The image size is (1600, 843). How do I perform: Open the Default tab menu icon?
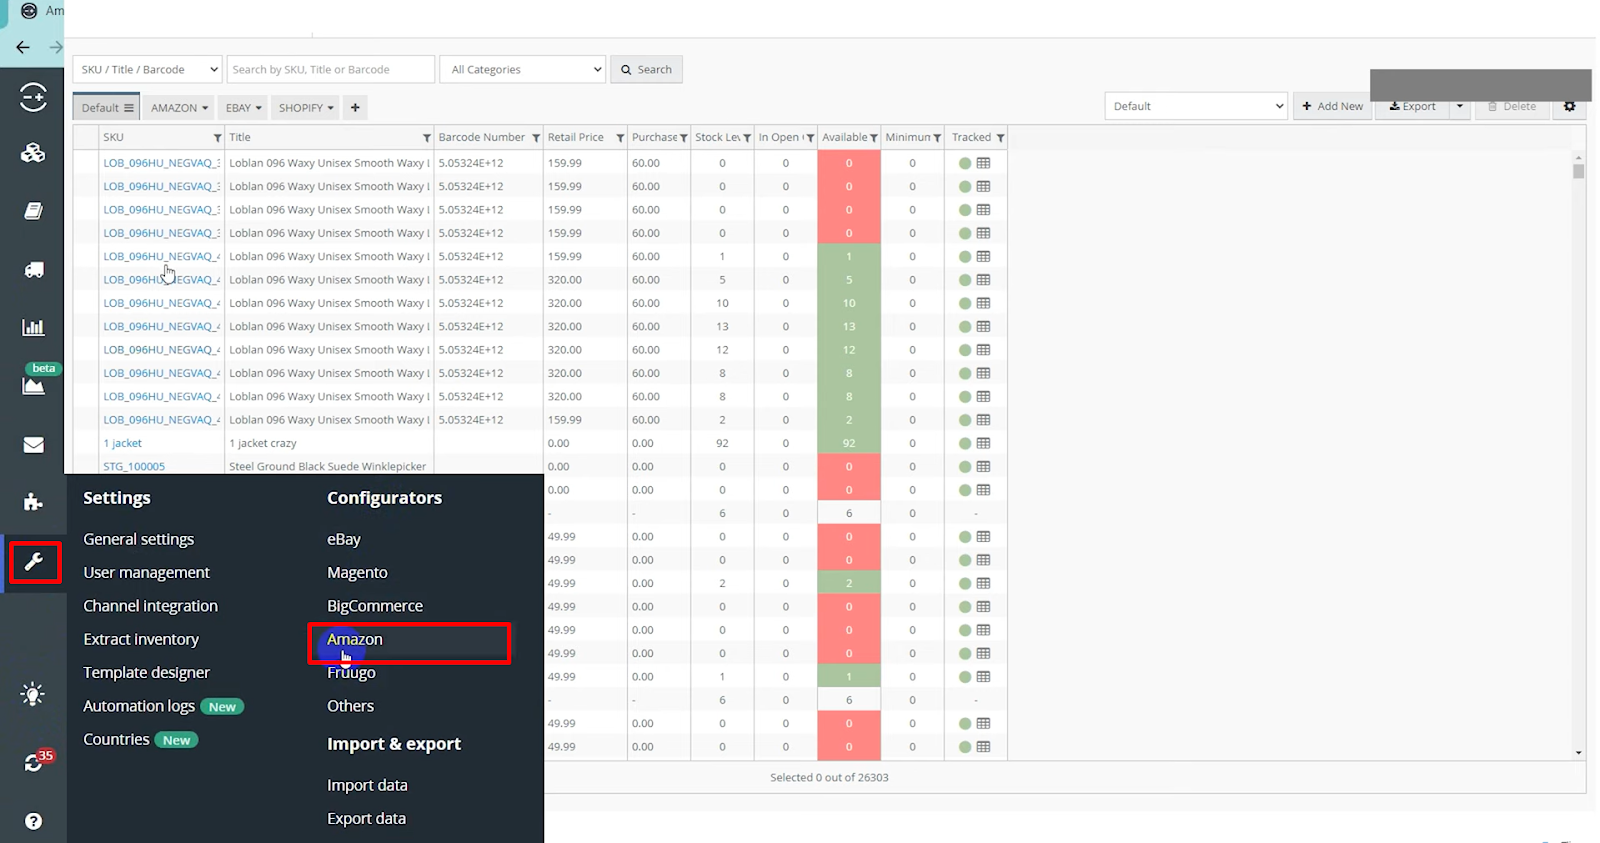pyautogui.click(x=128, y=108)
